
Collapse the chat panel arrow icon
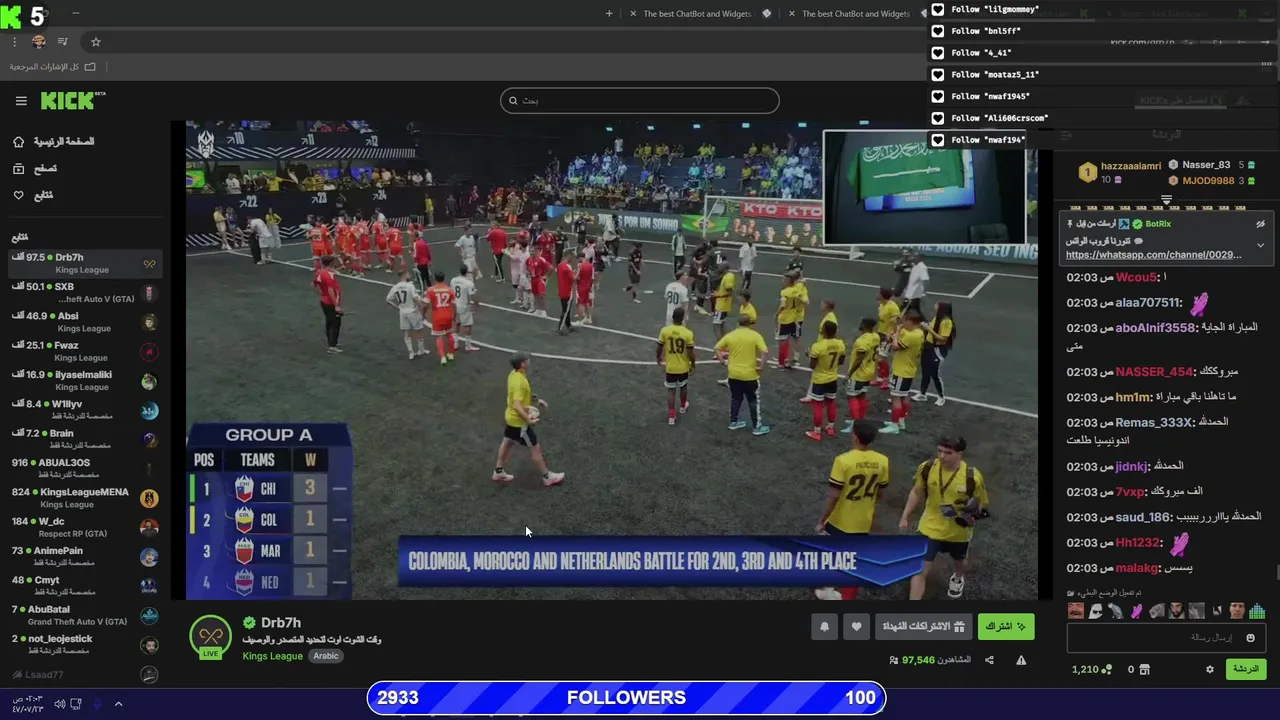(x=1065, y=135)
